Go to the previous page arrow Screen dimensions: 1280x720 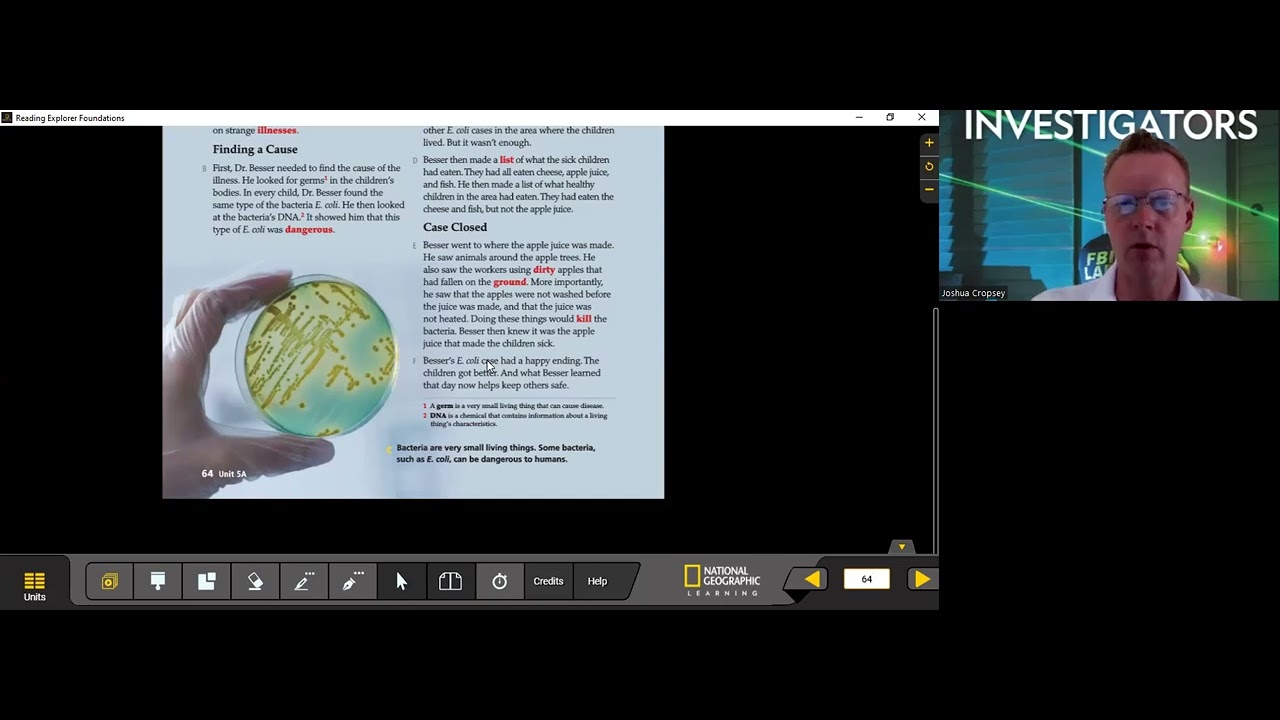(812, 579)
